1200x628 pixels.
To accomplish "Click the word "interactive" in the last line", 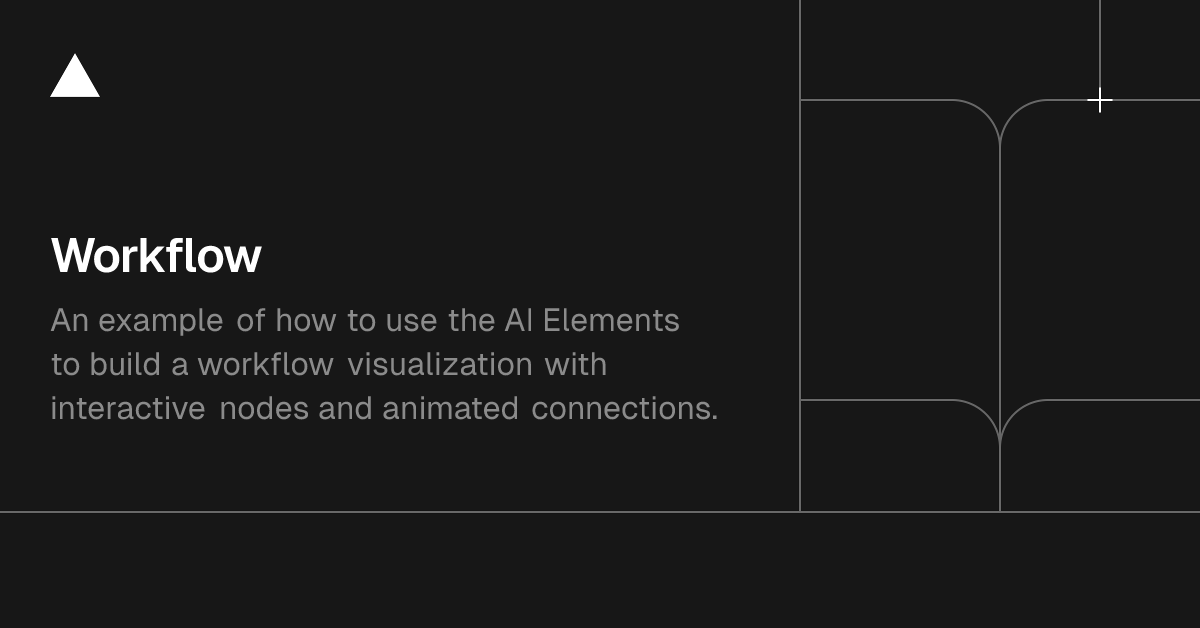I will (128, 409).
